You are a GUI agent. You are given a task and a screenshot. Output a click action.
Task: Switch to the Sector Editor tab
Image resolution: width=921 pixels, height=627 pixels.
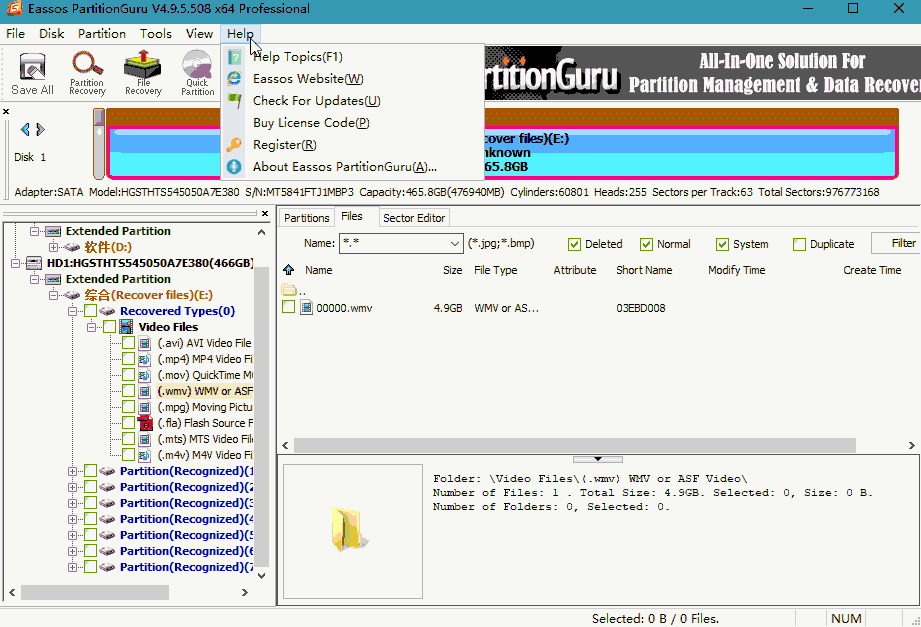click(413, 218)
